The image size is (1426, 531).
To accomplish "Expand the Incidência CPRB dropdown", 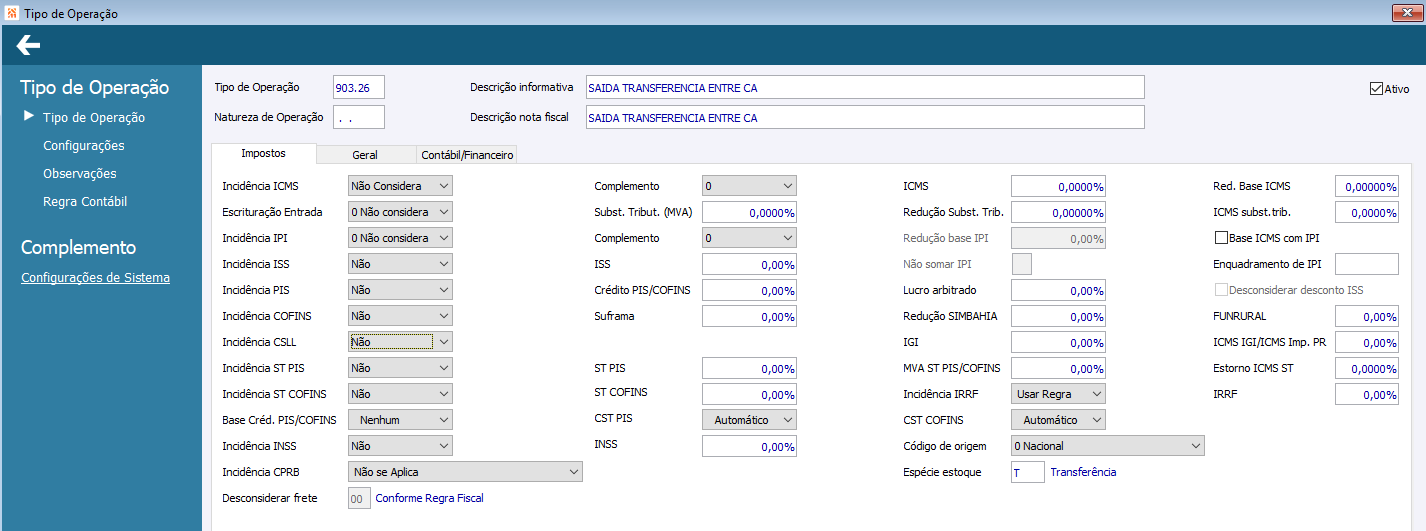I will point(465,472).
